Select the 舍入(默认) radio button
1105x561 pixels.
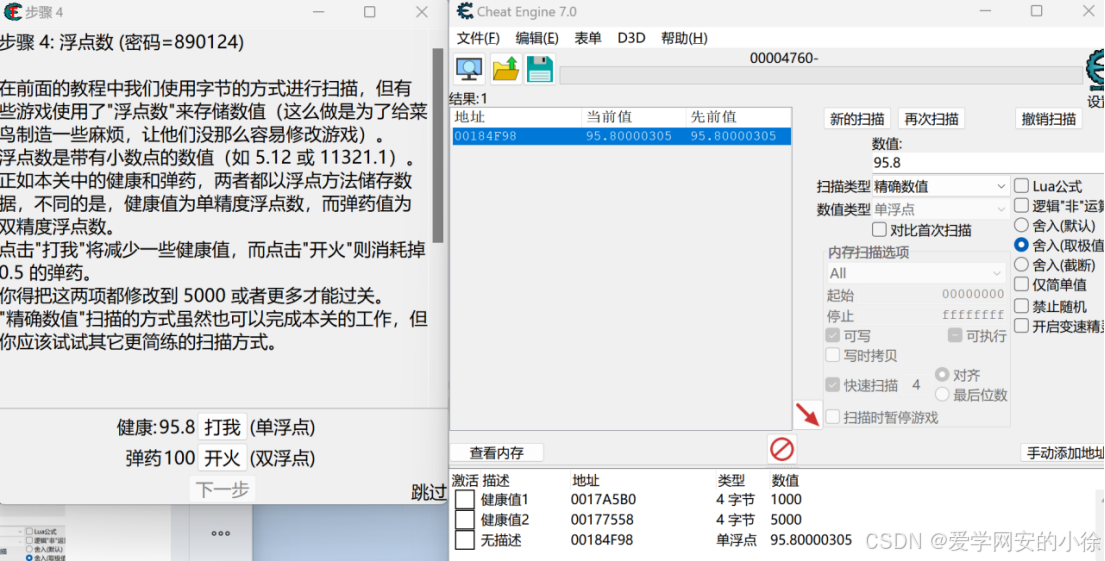[1021, 226]
